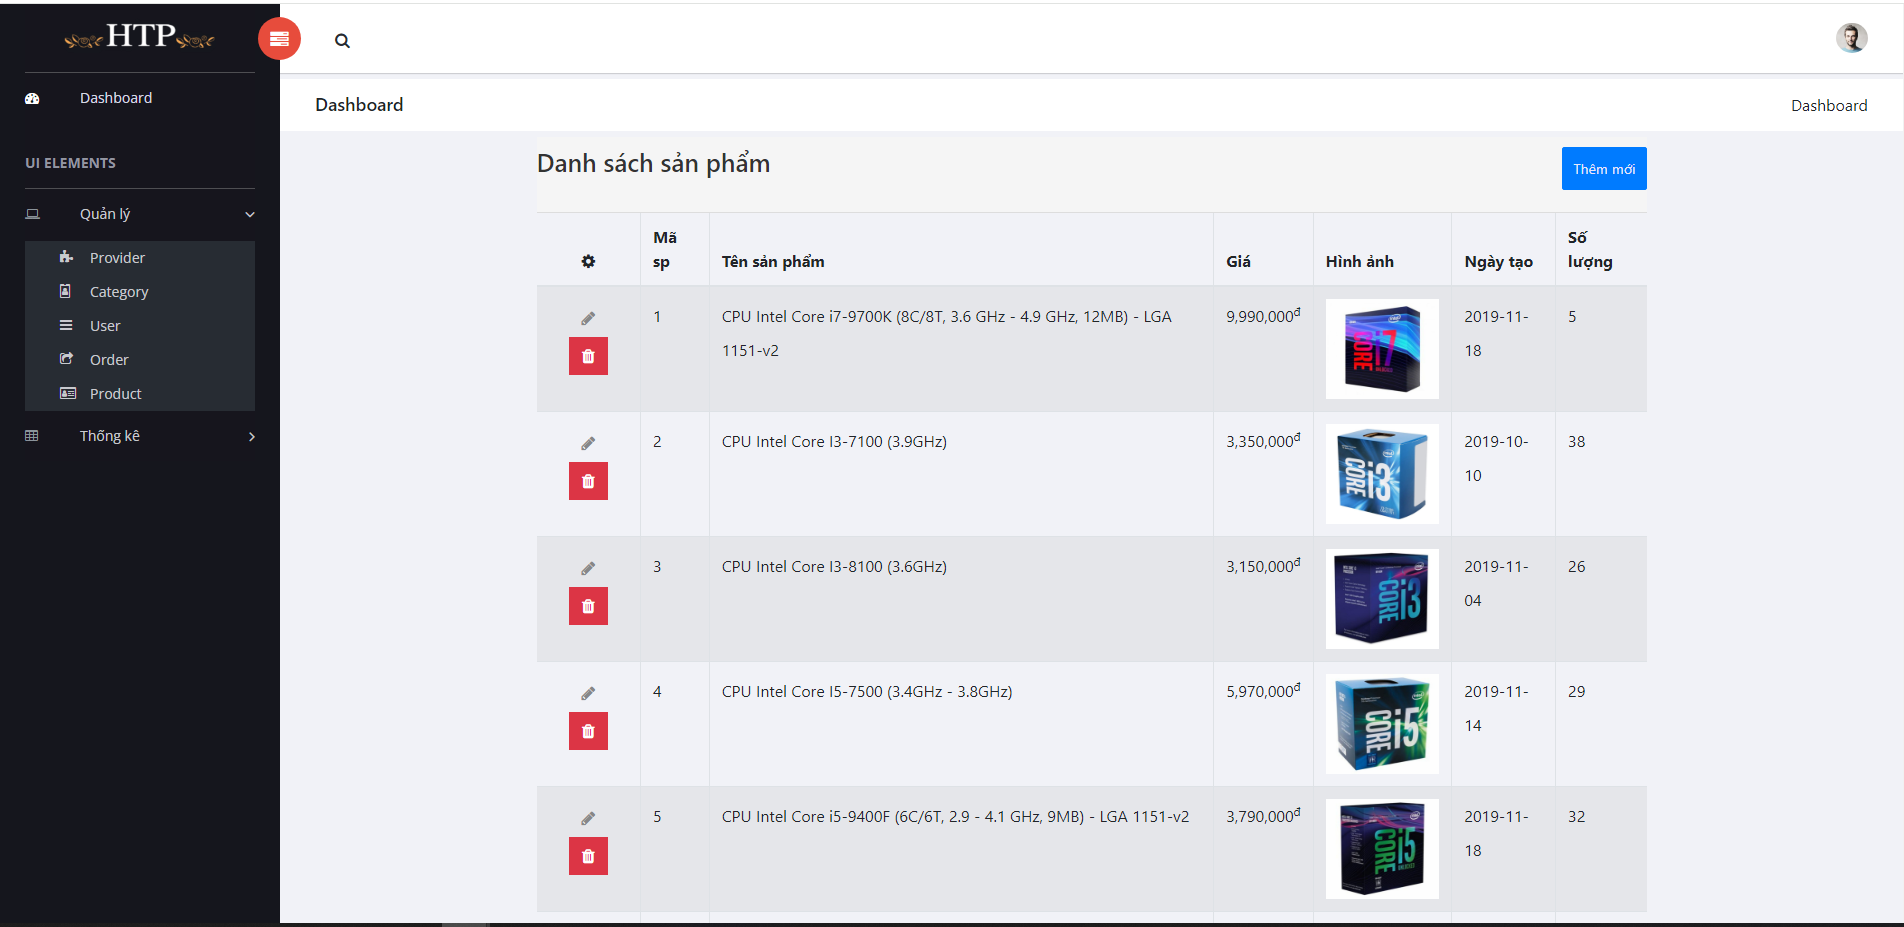Click the Mã sp column header

click(x=665, y=249)
